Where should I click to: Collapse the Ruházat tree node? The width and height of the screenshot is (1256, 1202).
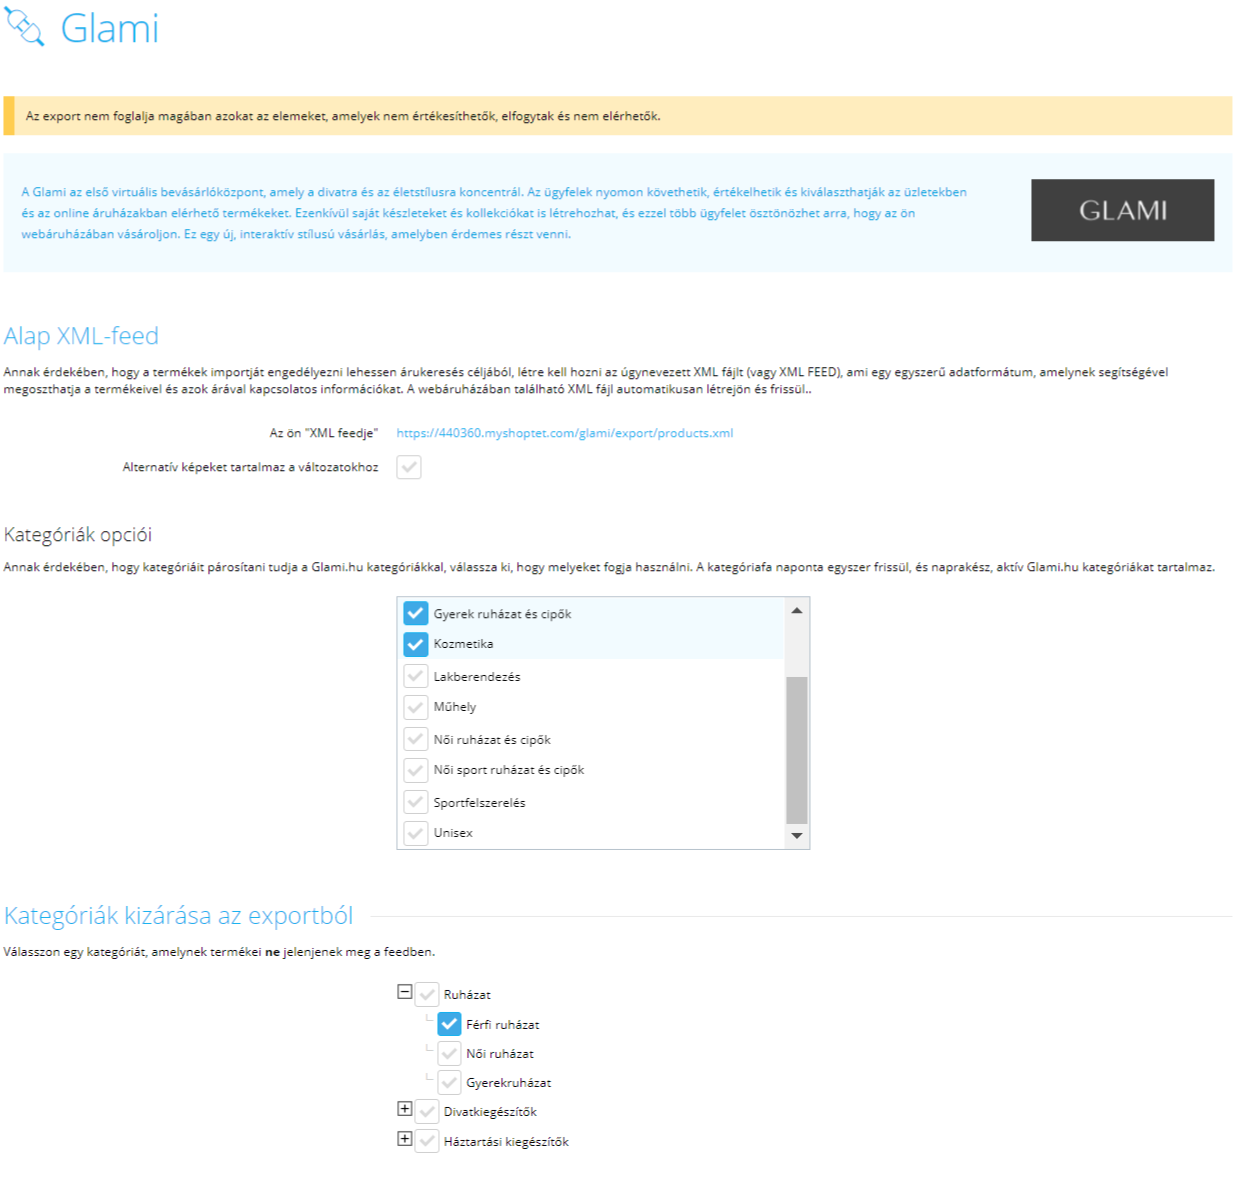tap(405, 992)
